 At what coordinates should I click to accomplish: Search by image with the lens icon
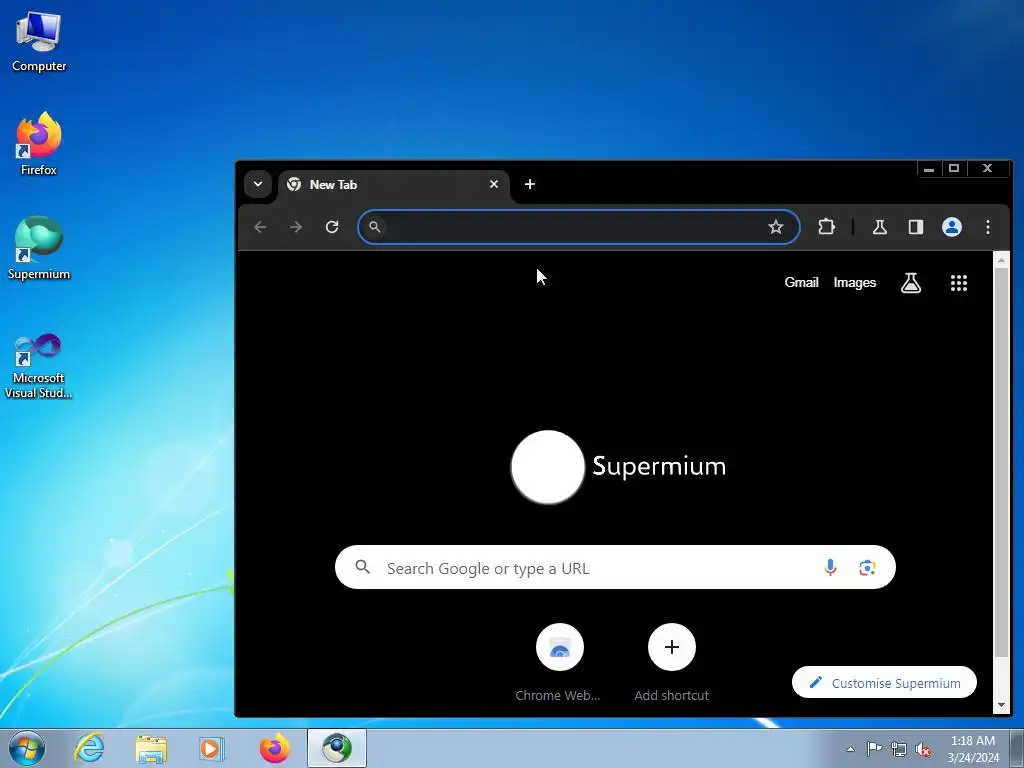point(867,568)
